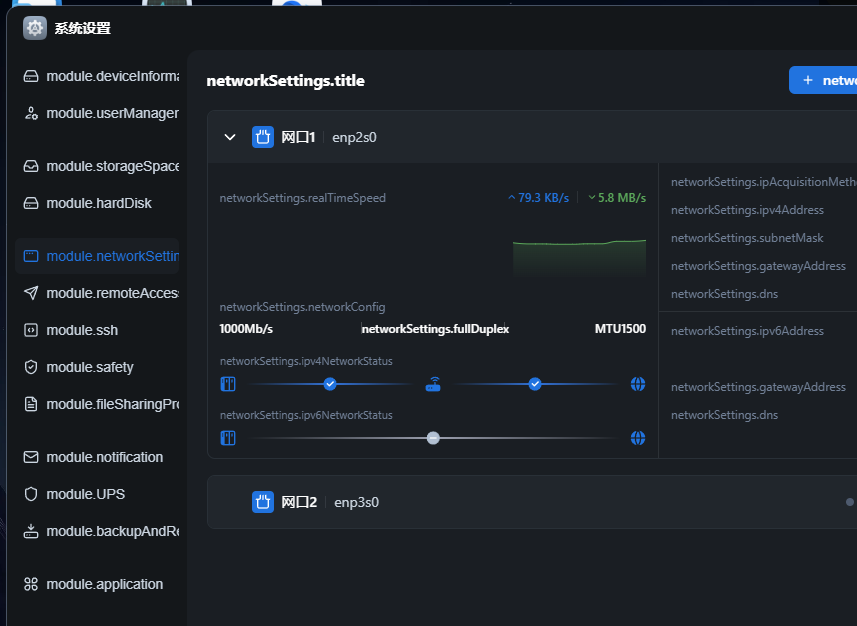Screen dimensions: 857x626
Task: Click the gray node on IPv6 status line
Action: [x=433, y=438]
